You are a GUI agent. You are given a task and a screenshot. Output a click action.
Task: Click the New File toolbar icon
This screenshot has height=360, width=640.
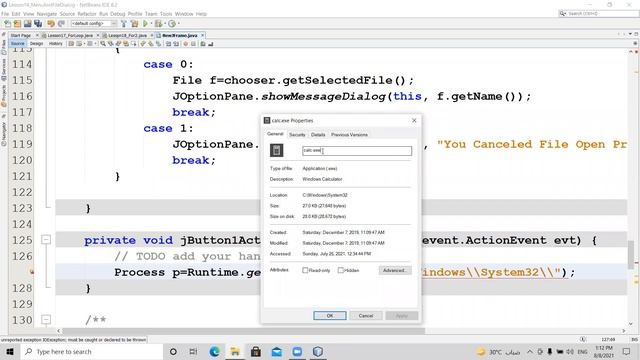click(7, 24)
